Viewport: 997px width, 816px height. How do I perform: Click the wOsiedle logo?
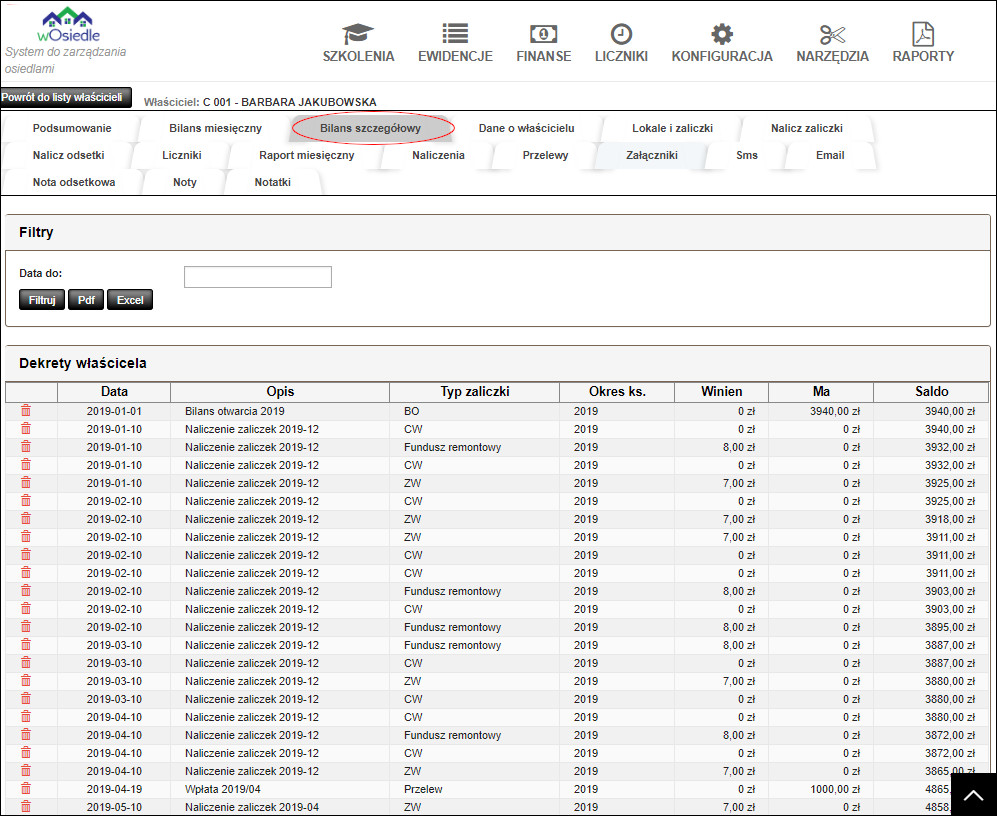click(68, 24)
